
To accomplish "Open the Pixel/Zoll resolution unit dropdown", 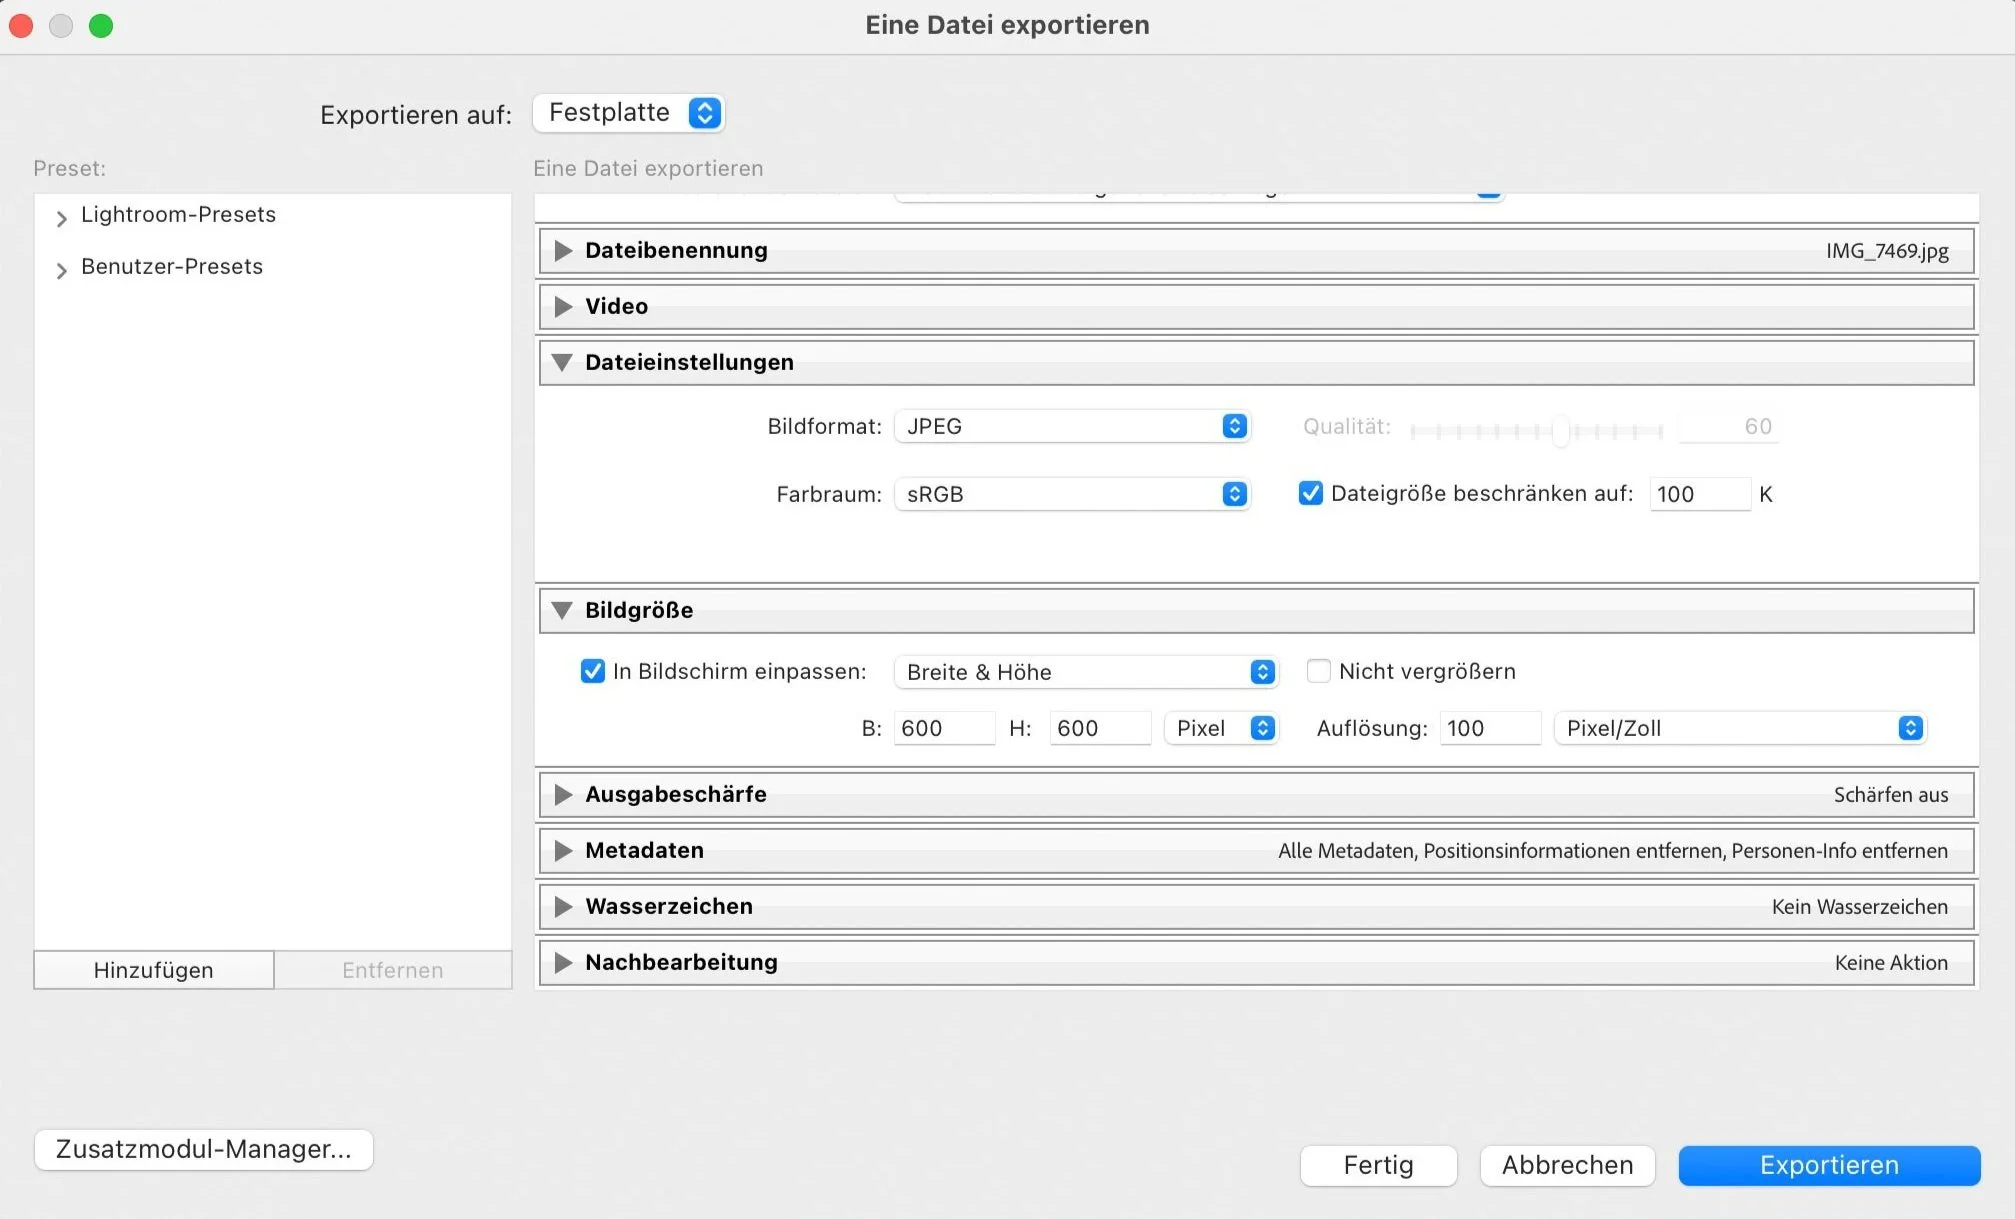I will (x=1740, y=728).
